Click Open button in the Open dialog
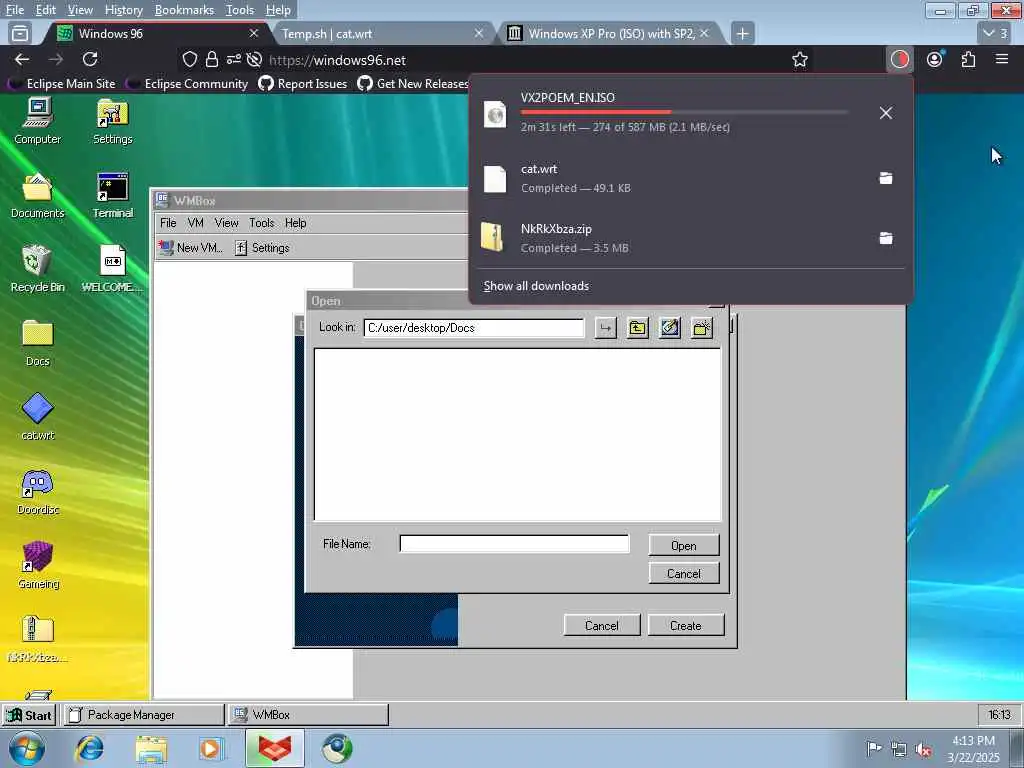The image size is (1024, 768). pyautogui.click(x=684, y=545)
